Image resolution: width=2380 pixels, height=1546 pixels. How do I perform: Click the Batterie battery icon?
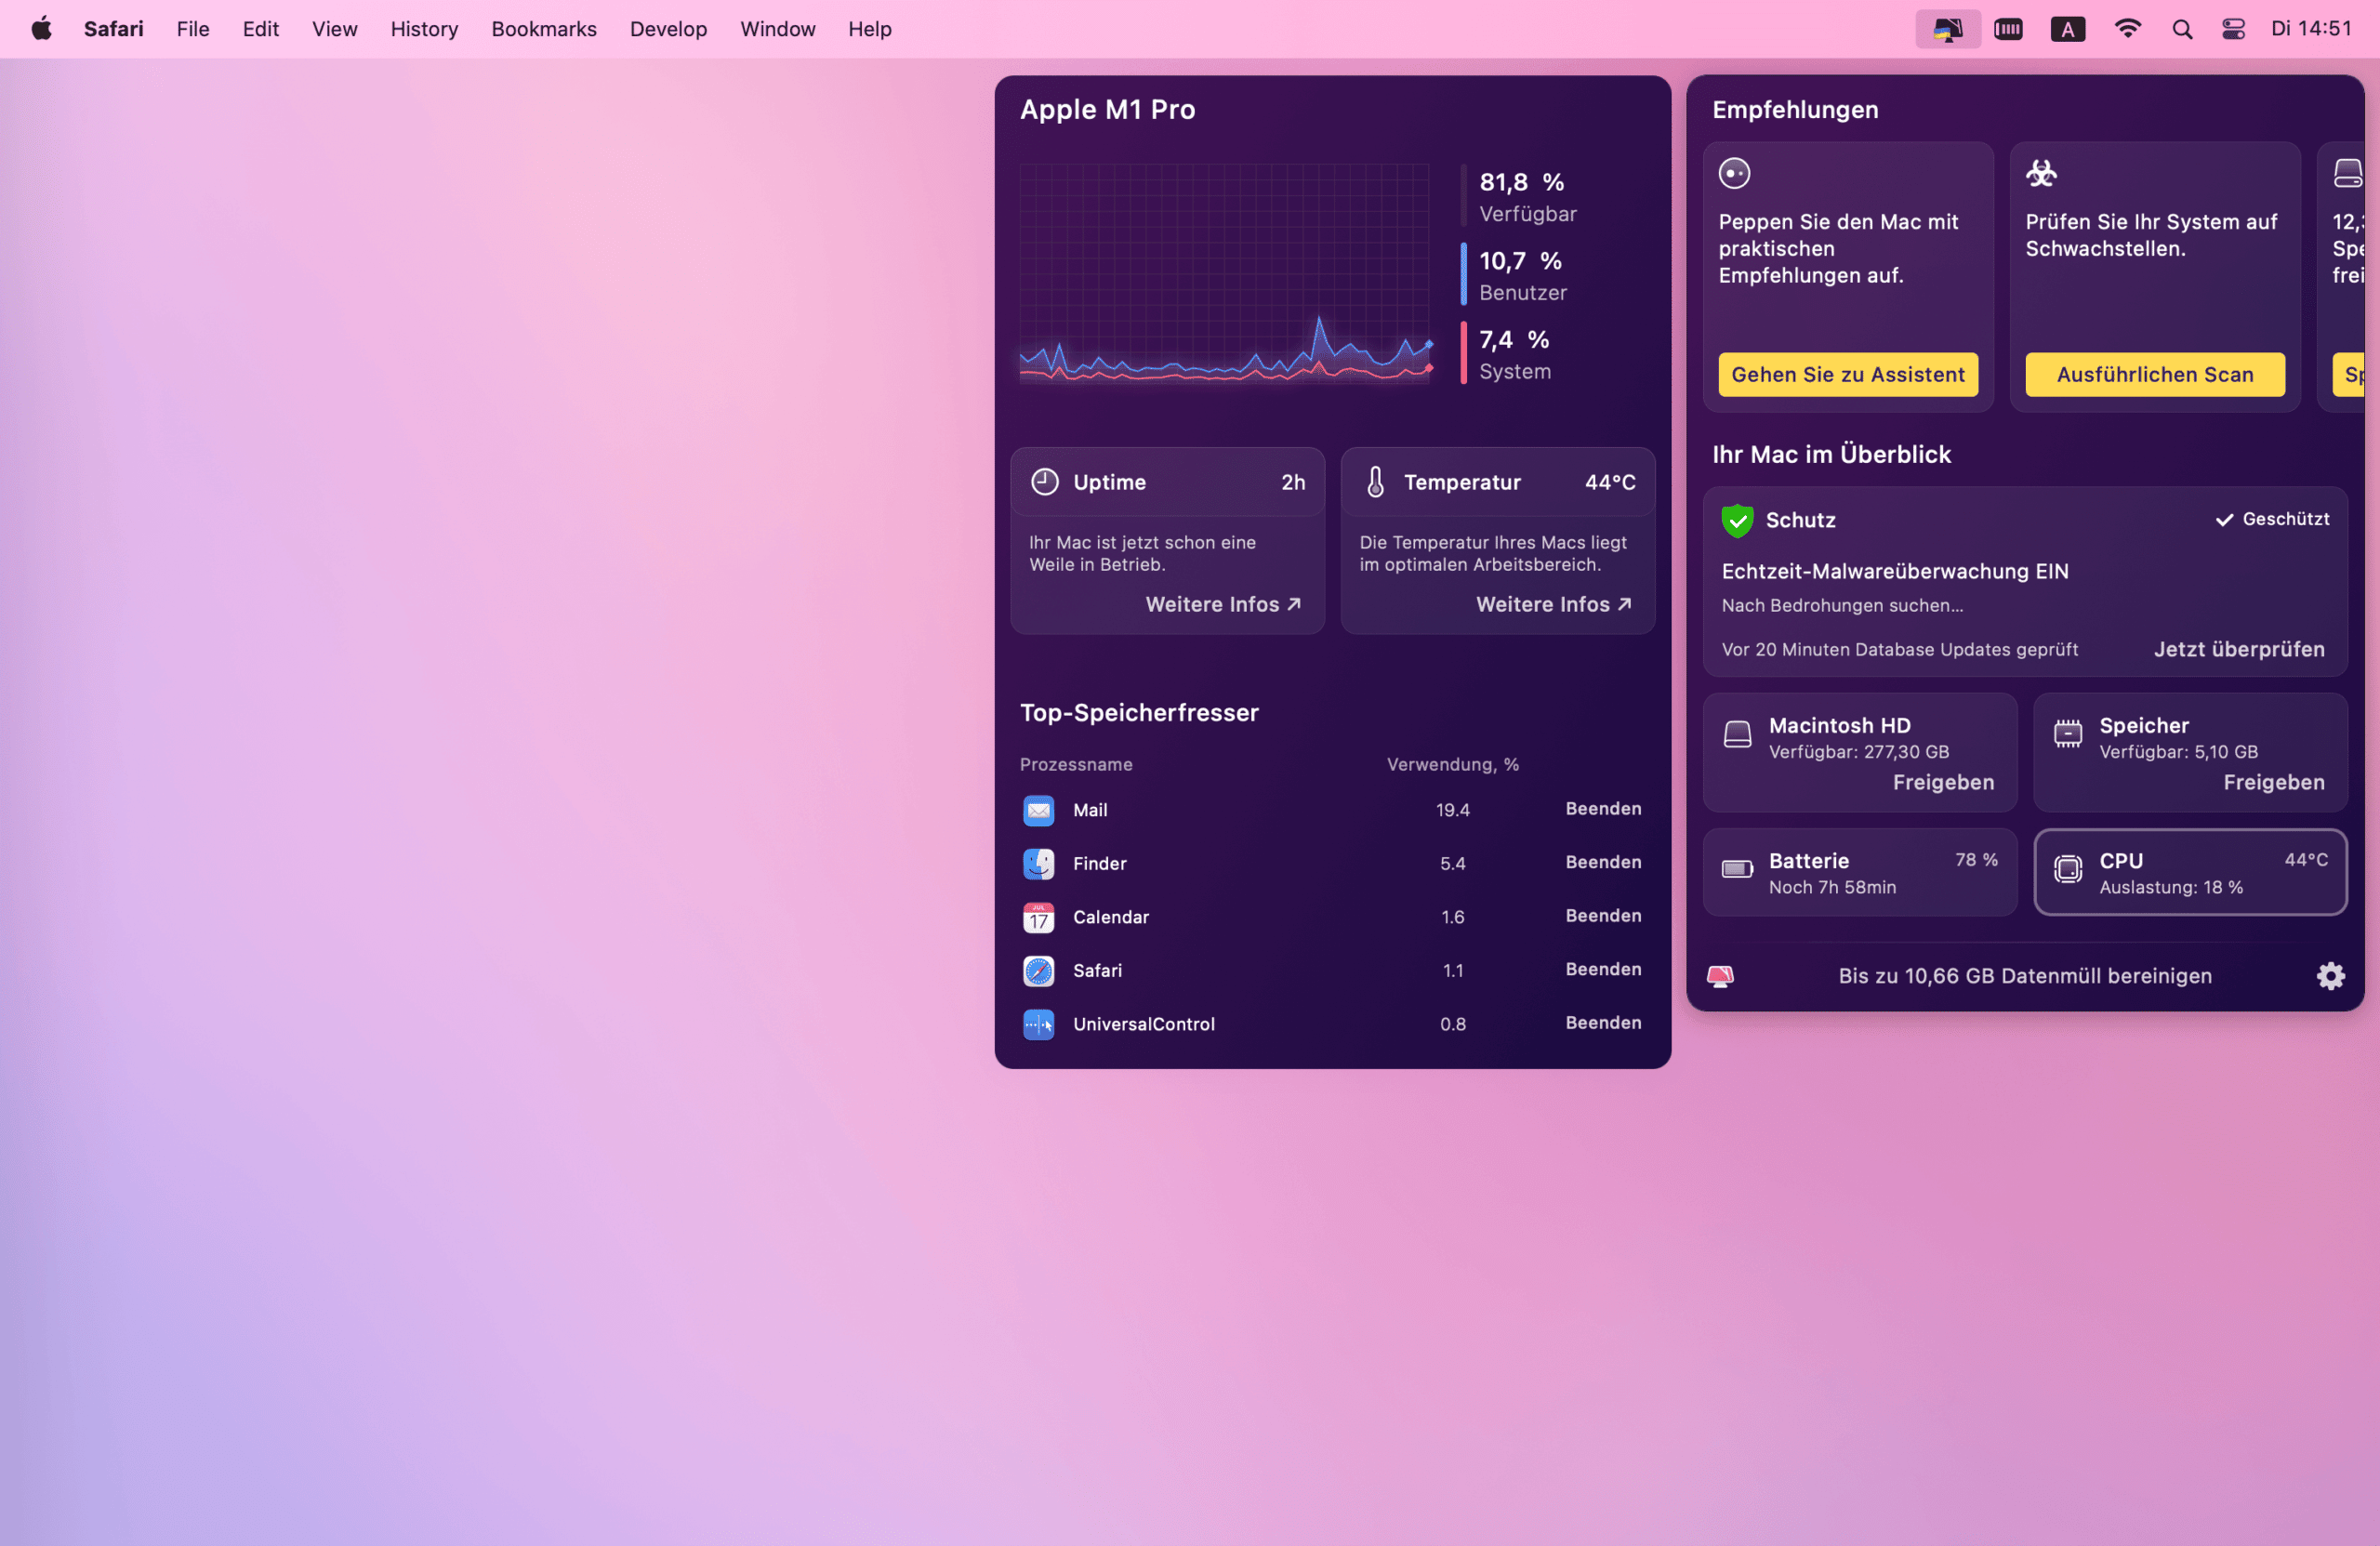pos(1737,869)
